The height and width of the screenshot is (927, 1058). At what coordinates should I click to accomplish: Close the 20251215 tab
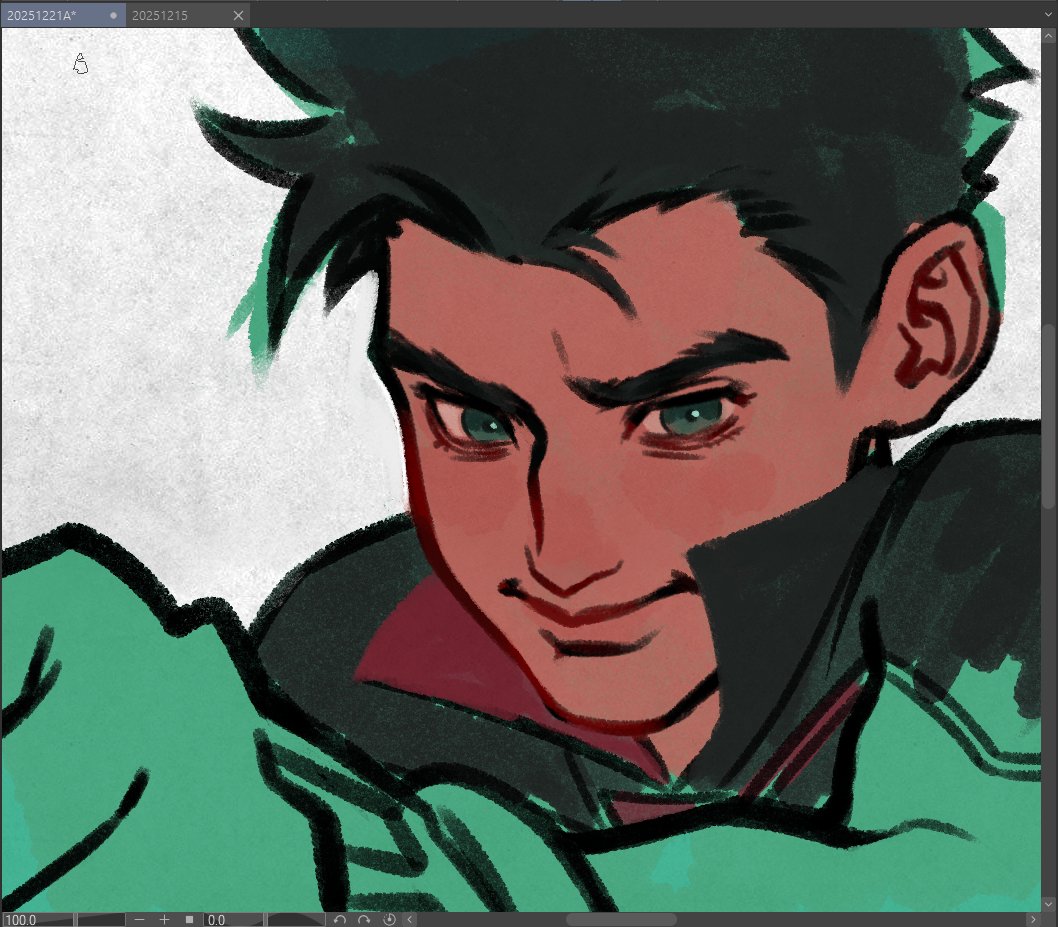[x=238, y=15]
